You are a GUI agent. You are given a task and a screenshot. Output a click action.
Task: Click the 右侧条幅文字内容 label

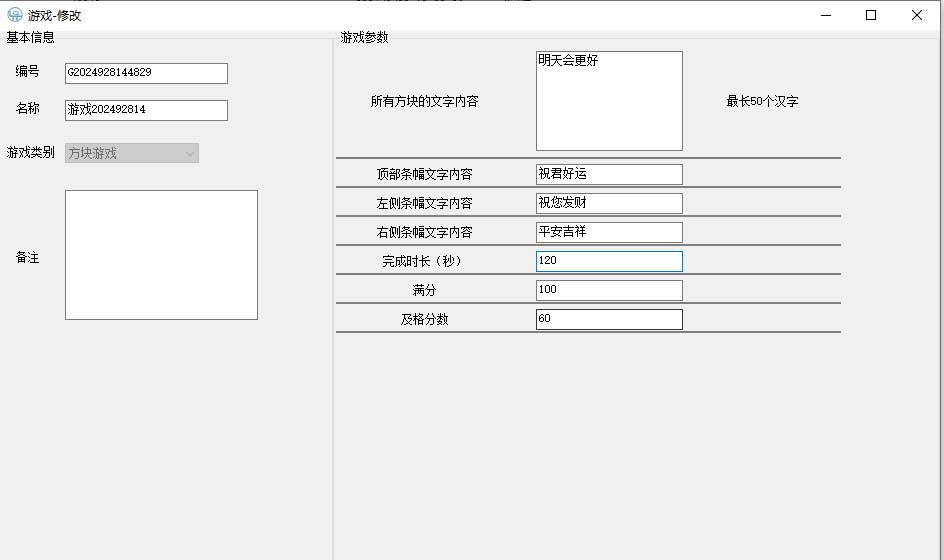pyautogui.click(x=424, y=232)
